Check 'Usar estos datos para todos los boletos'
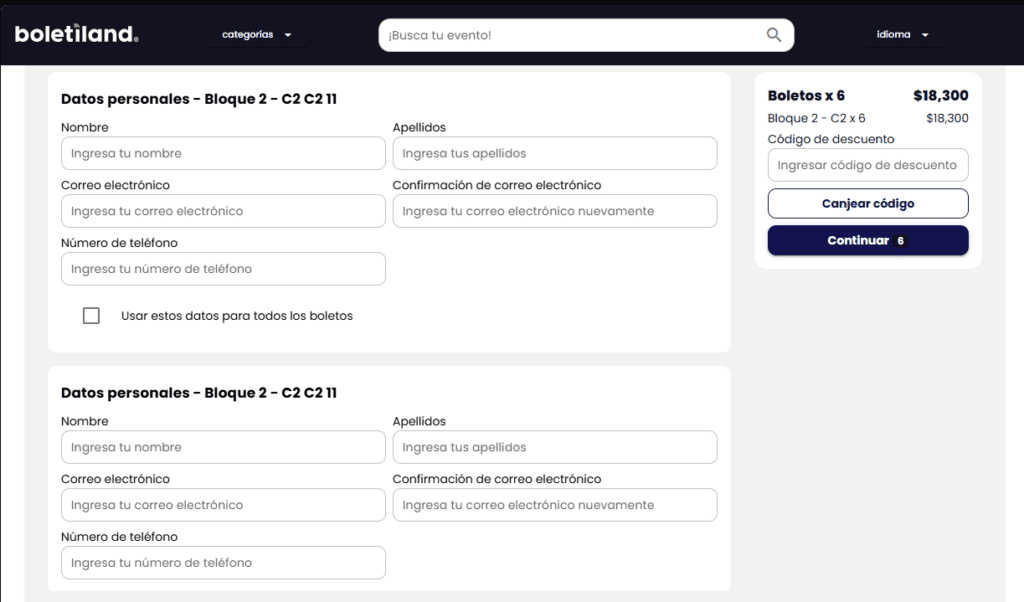 point(91,316)
